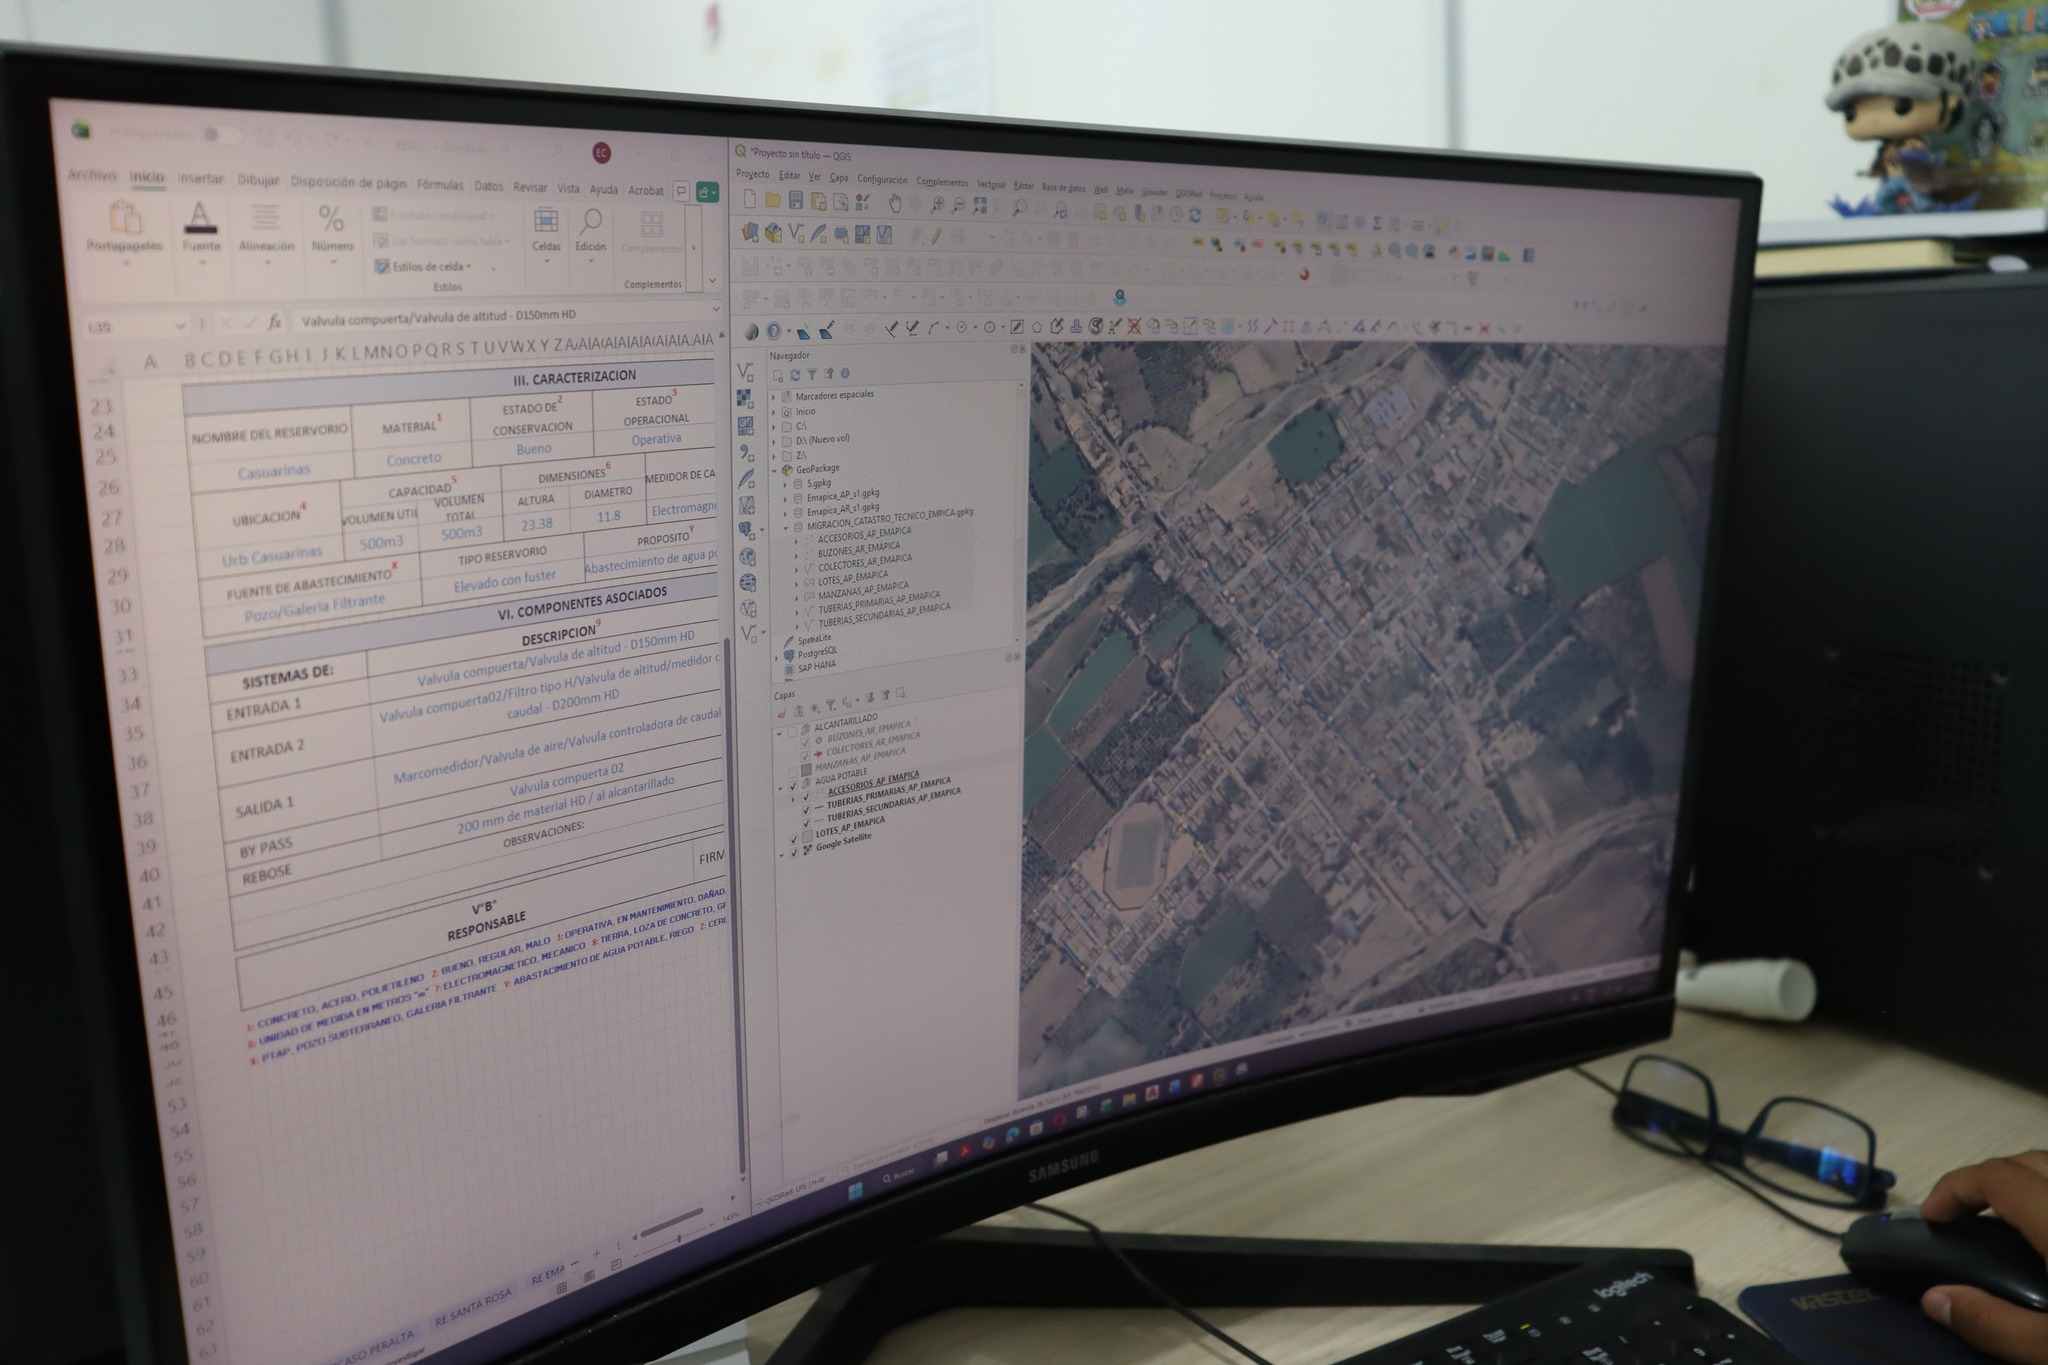Screen dimensions: 2048x1365
Task: Expand the Marcadores espaciales tree node
Action: [x=773, y=397]
